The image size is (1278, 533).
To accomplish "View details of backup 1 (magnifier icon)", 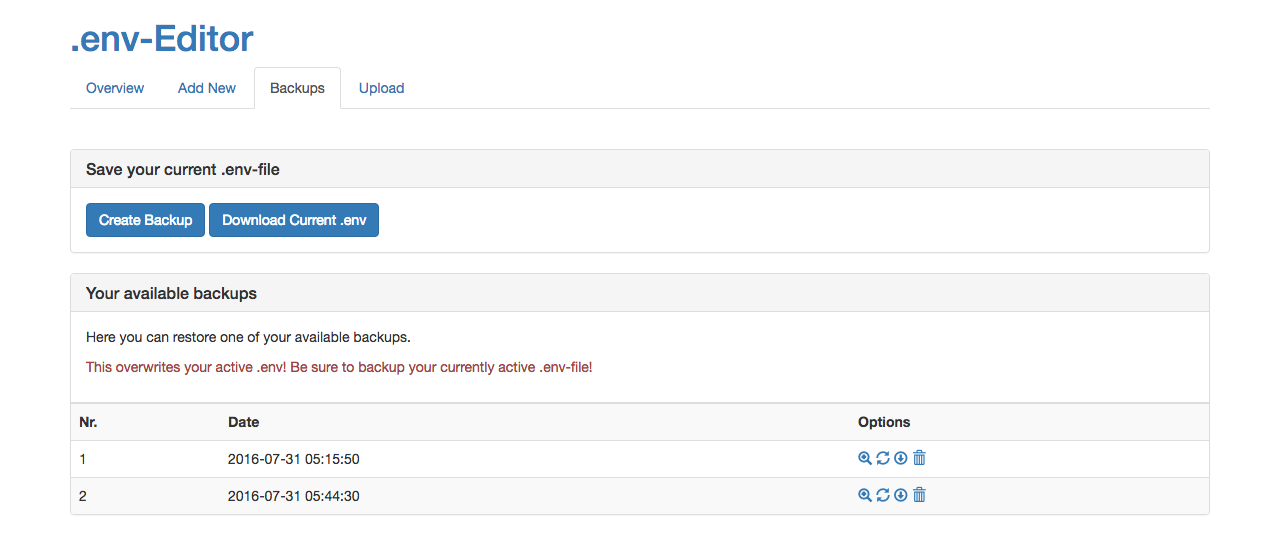I will coord(865,458).
